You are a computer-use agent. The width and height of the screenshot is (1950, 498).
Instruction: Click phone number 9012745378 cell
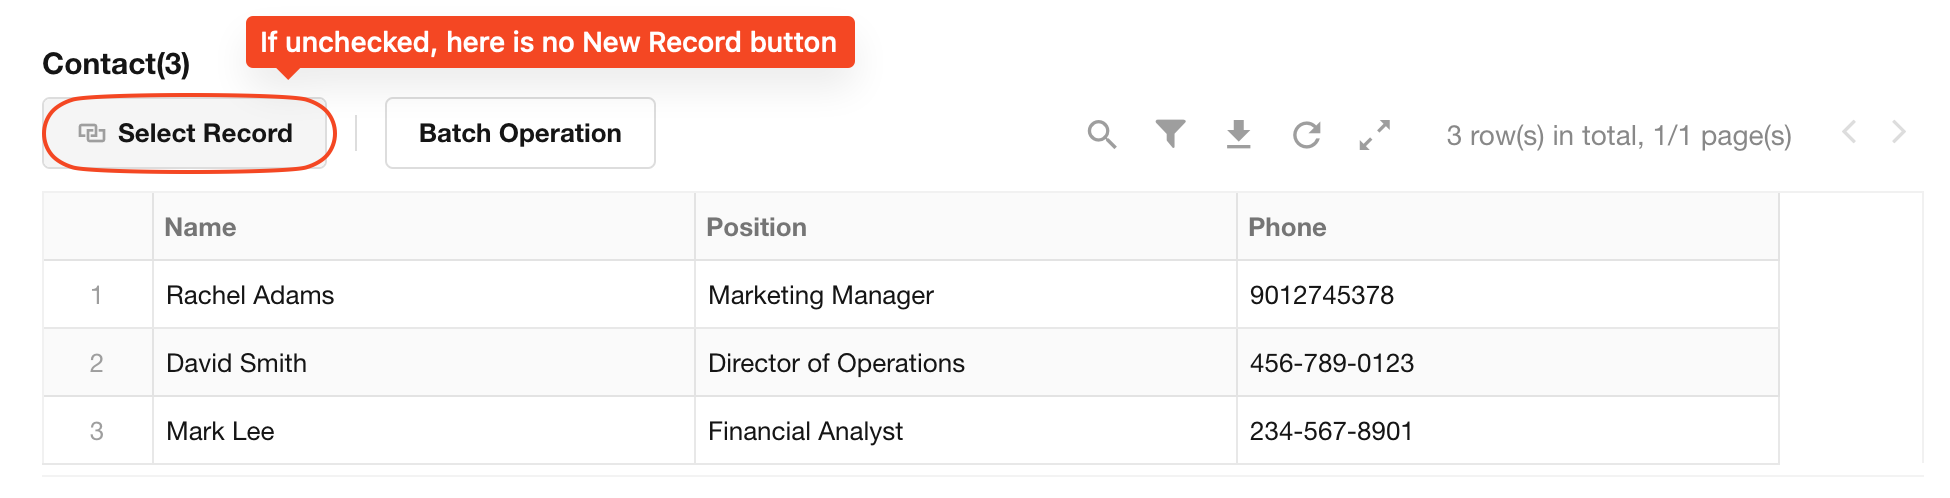pyautogui.click(x=1321, y=295)
